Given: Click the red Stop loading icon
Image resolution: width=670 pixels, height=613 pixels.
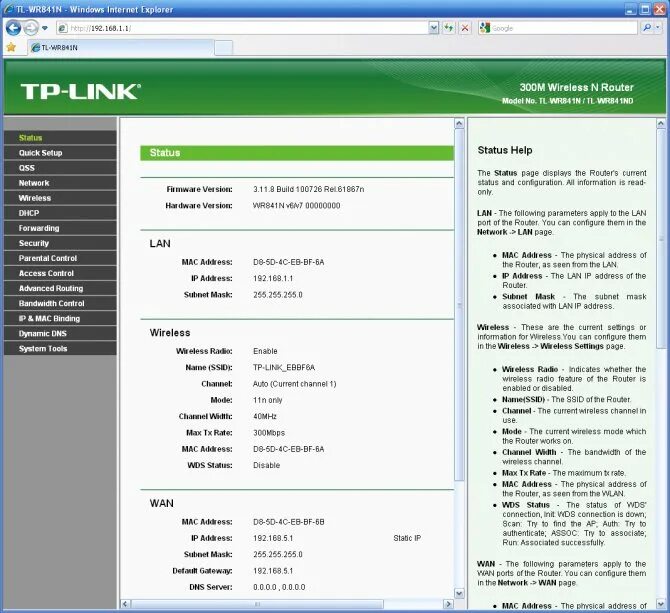Looking at the screenshot, I should 465,28.
